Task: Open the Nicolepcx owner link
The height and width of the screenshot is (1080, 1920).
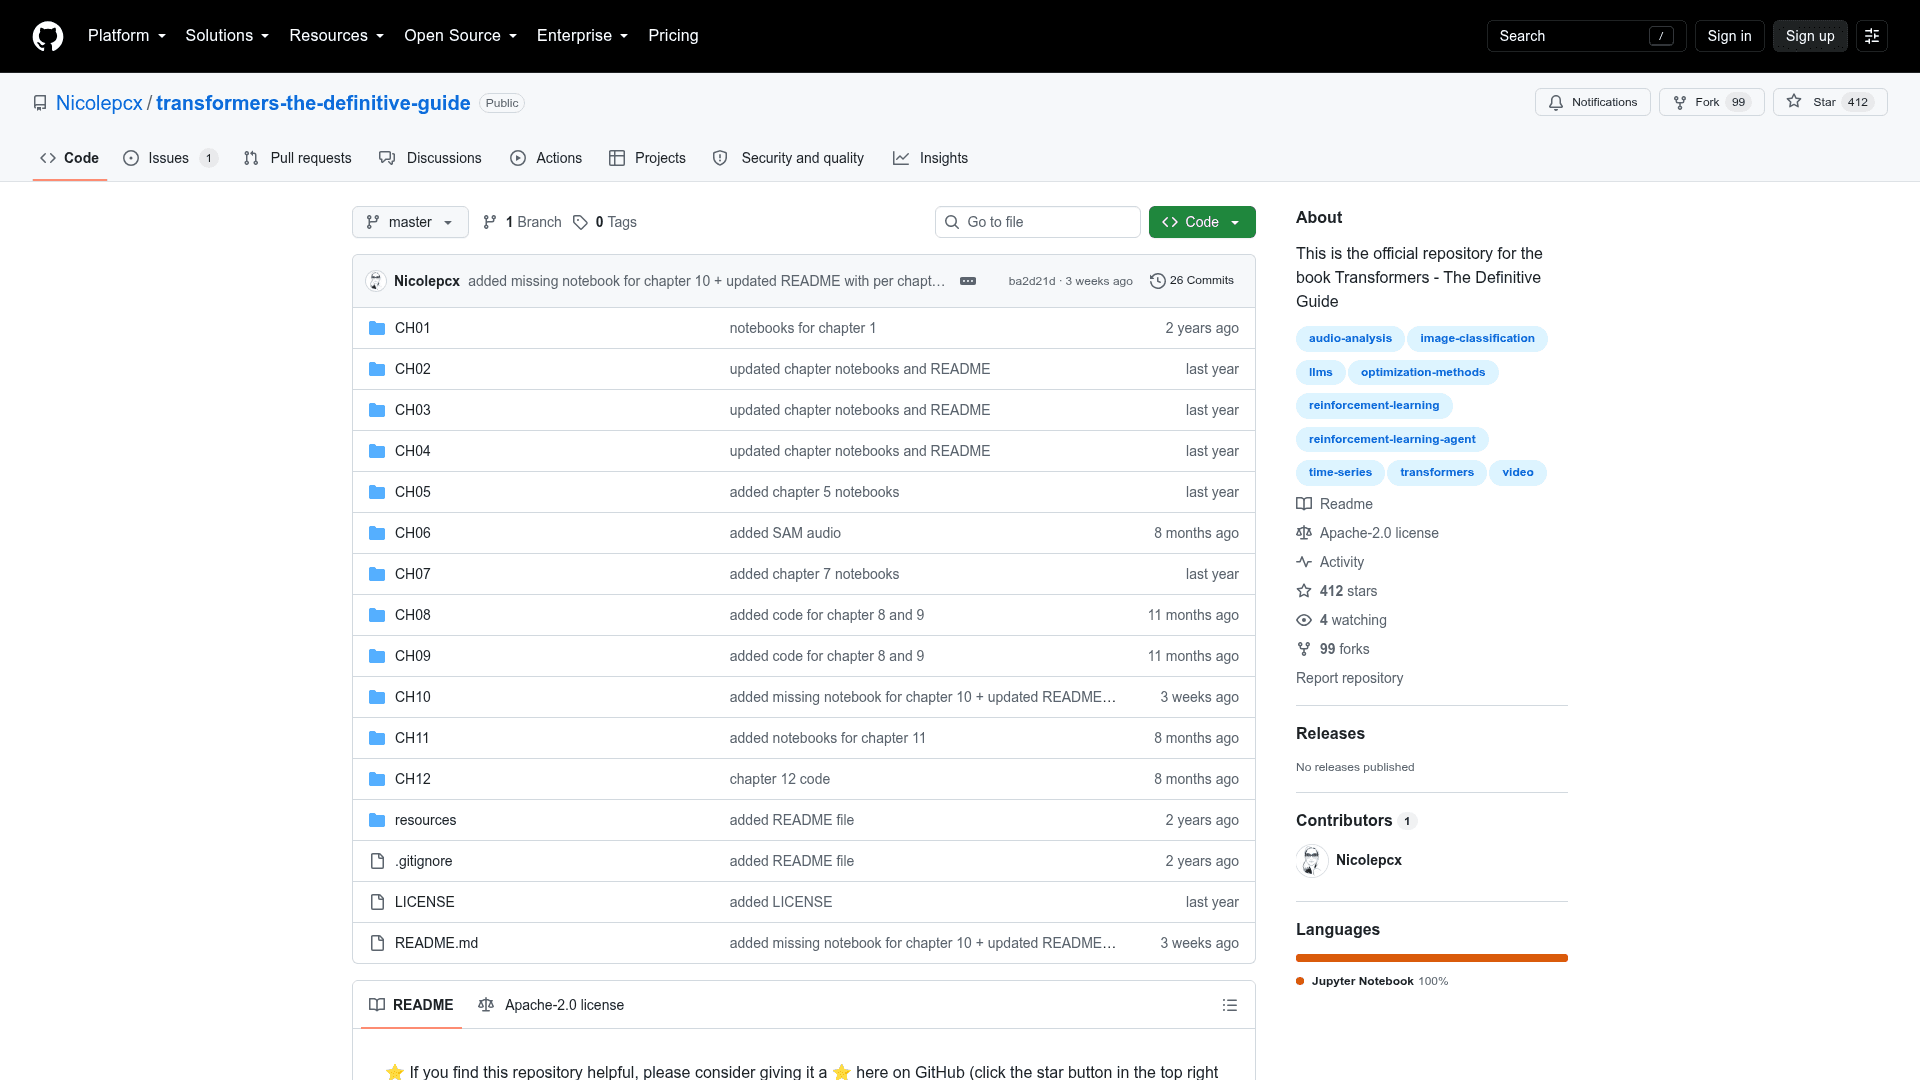Action: 99,103
